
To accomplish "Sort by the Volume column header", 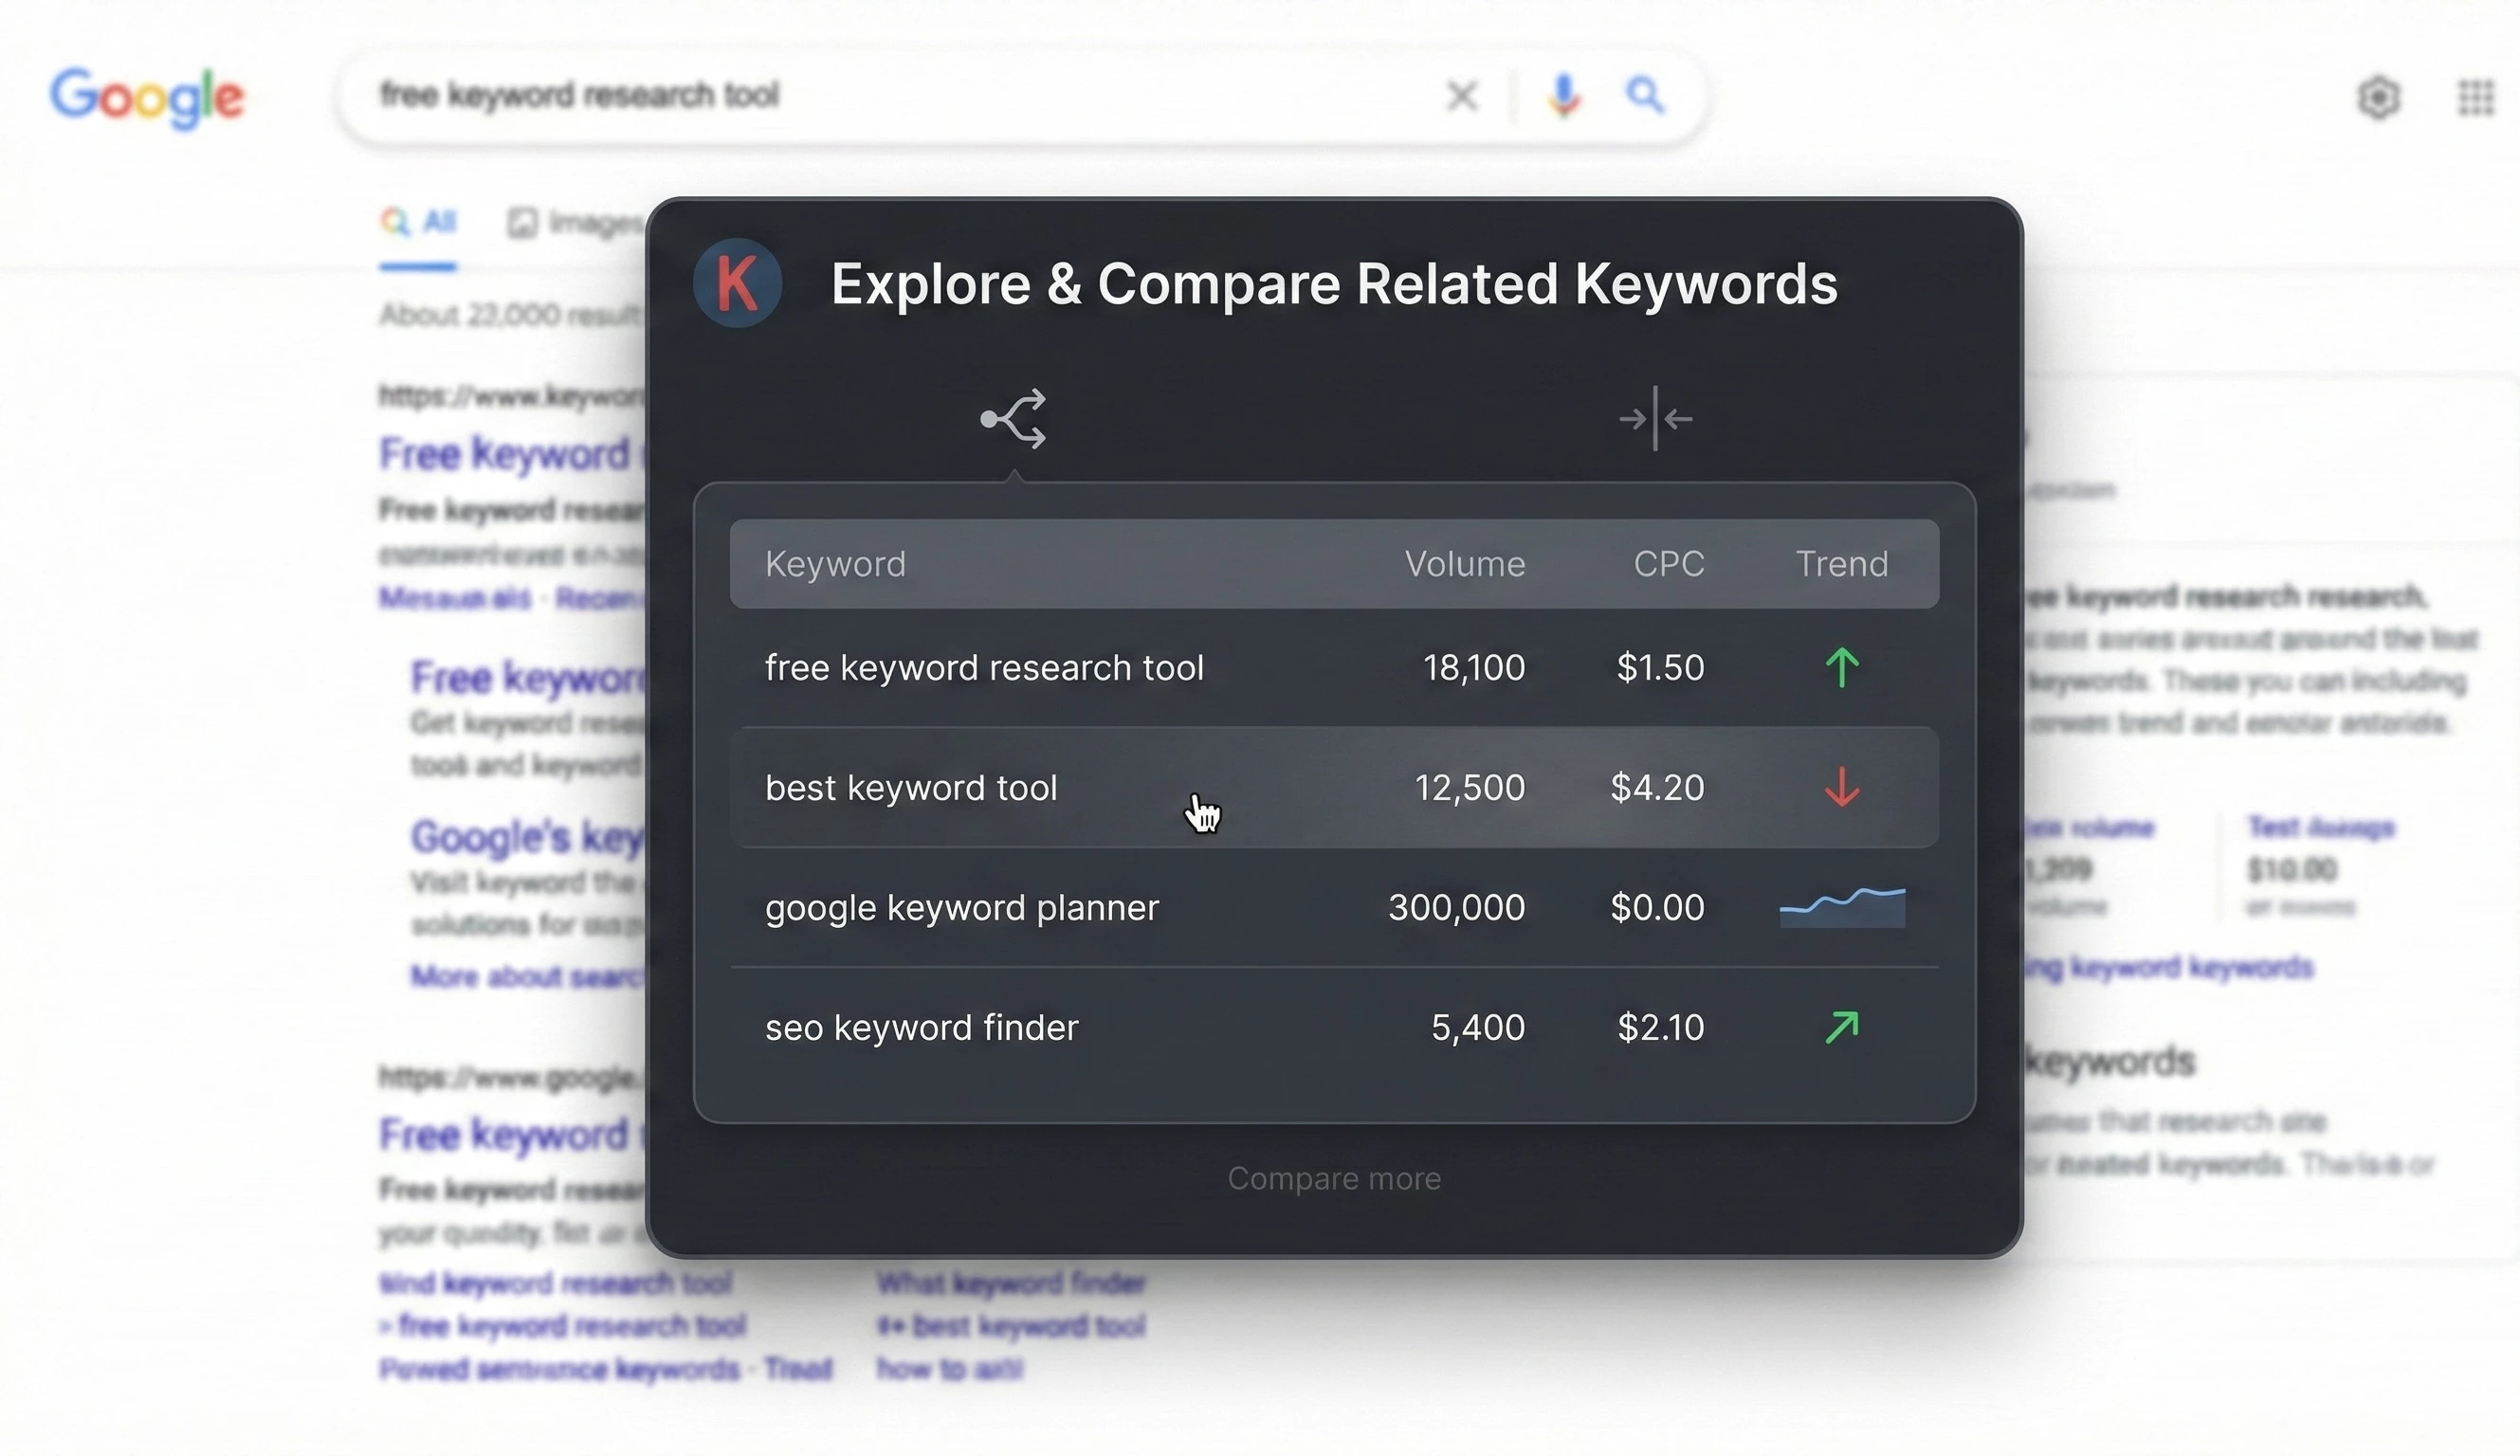I will (x=1465, y=564).
